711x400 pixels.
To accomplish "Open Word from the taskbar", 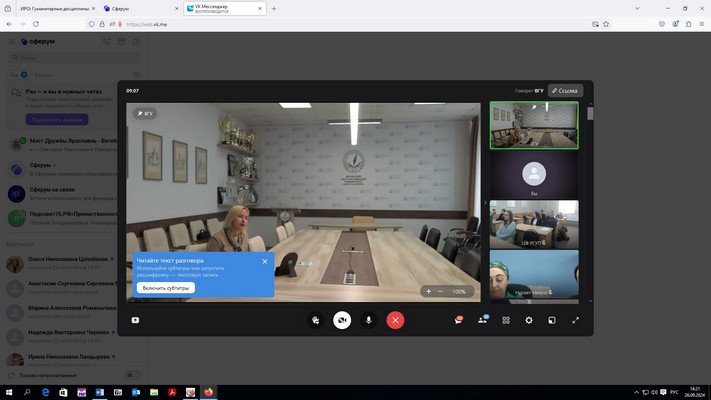I will click(100, 392).
